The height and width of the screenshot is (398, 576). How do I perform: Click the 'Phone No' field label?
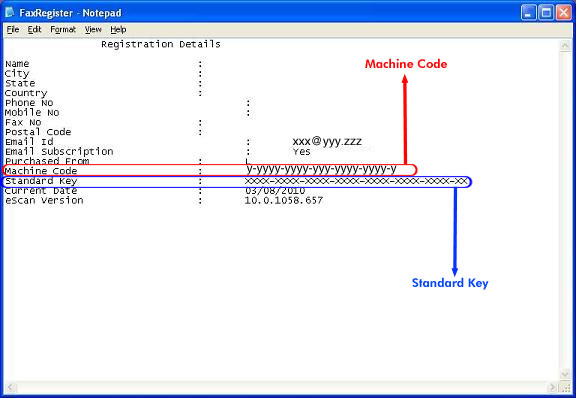[29, 103]
